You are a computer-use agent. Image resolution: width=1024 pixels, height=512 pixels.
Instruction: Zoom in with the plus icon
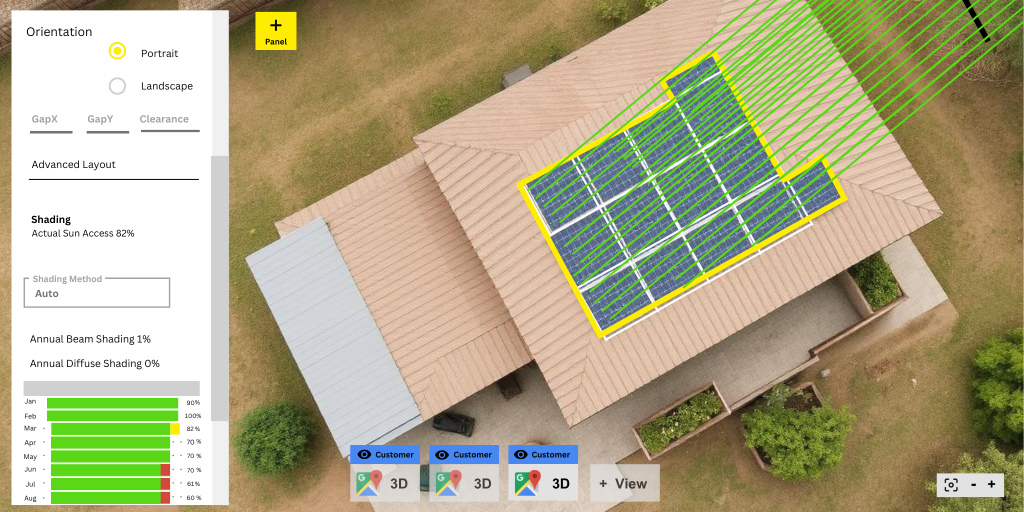991,484
